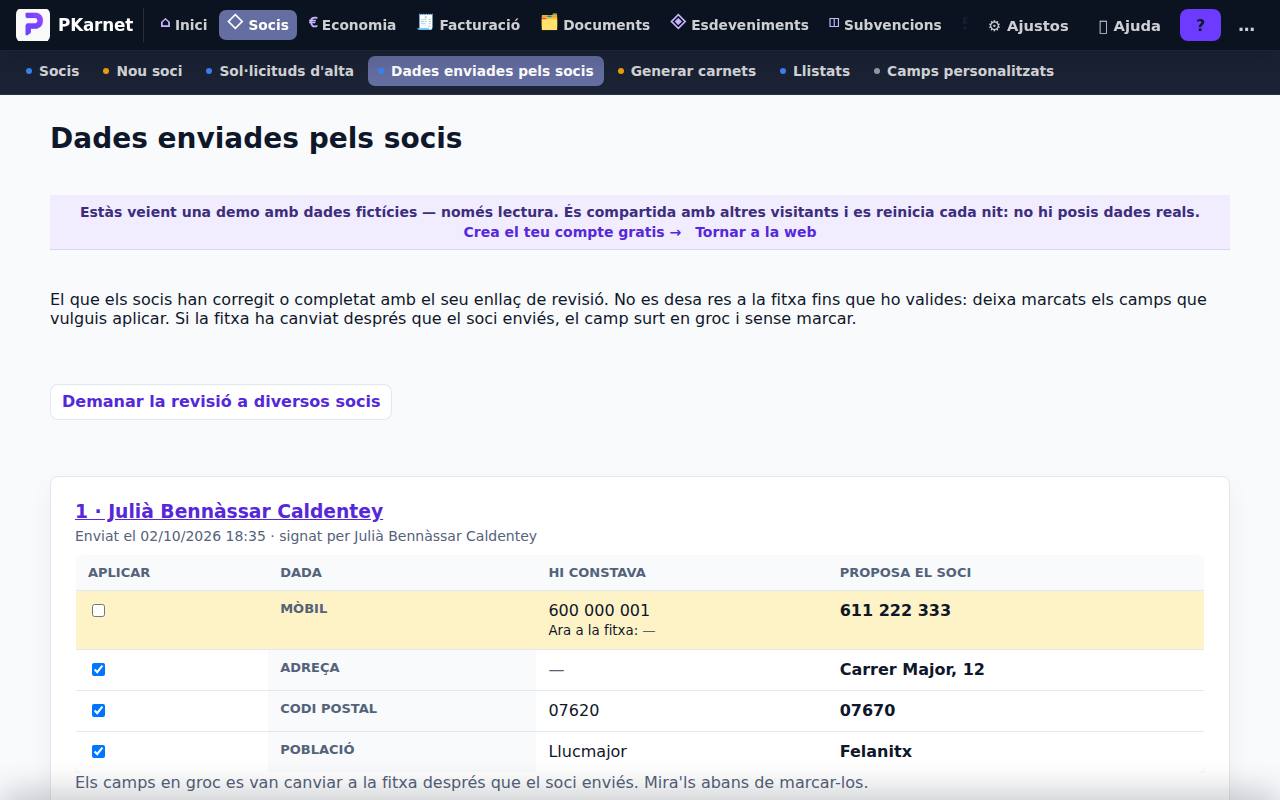Go to the Socis submenu list
Screen dimensions: 1280x800
[52, 71]
